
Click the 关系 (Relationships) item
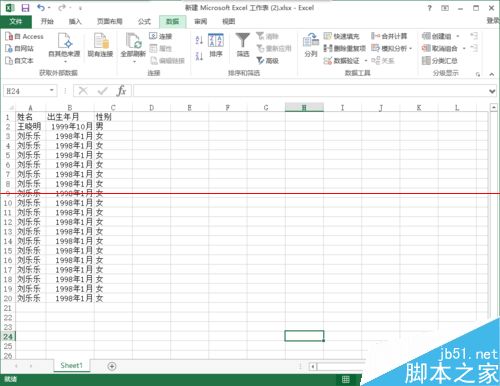383,61
